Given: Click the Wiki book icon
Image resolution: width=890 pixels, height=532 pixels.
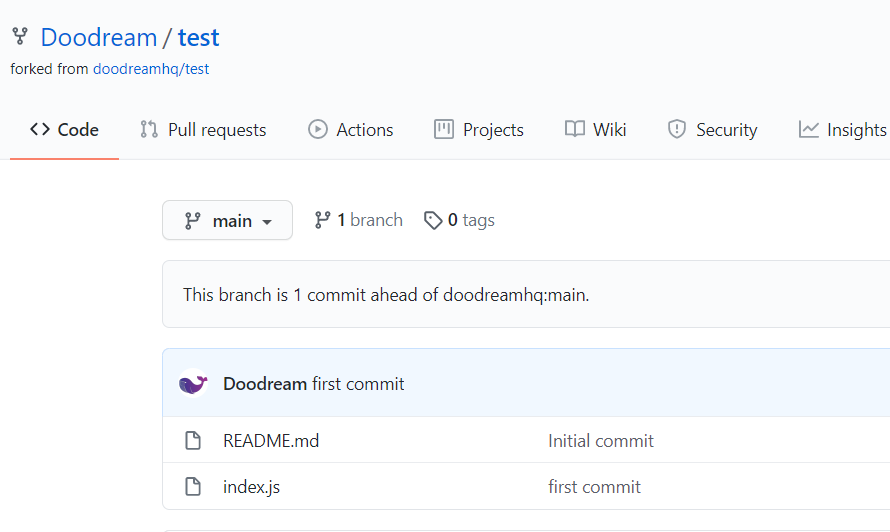Looking at the screenshot, I should pos(574,129).
